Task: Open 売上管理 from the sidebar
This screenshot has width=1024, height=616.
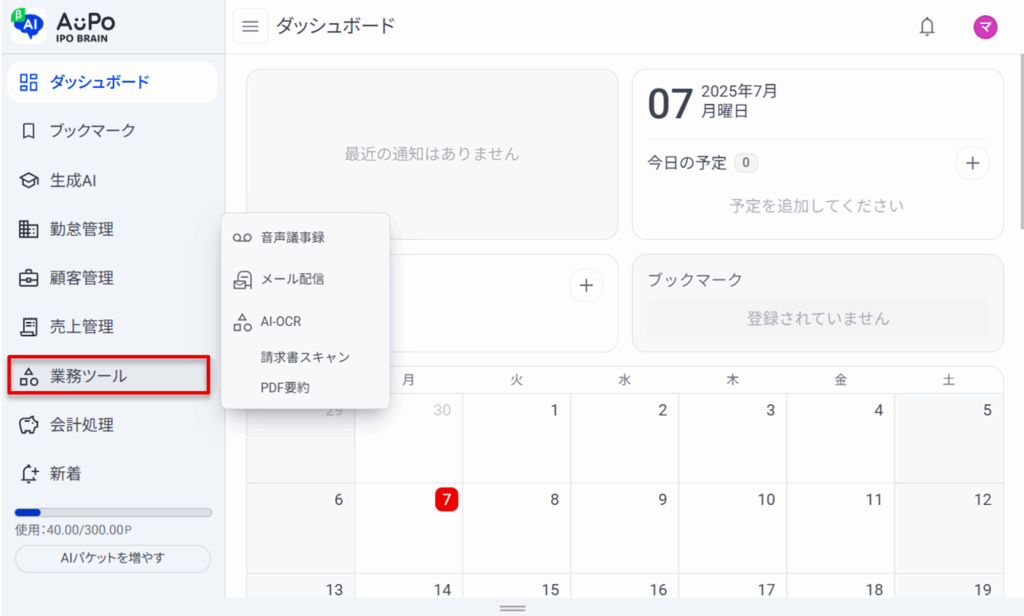Action: (112, 327)
